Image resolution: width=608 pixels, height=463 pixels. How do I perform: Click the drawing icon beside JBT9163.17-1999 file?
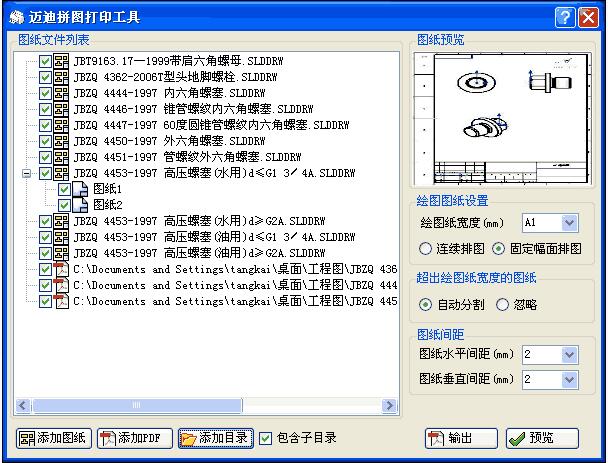click(x=61, y=61)
